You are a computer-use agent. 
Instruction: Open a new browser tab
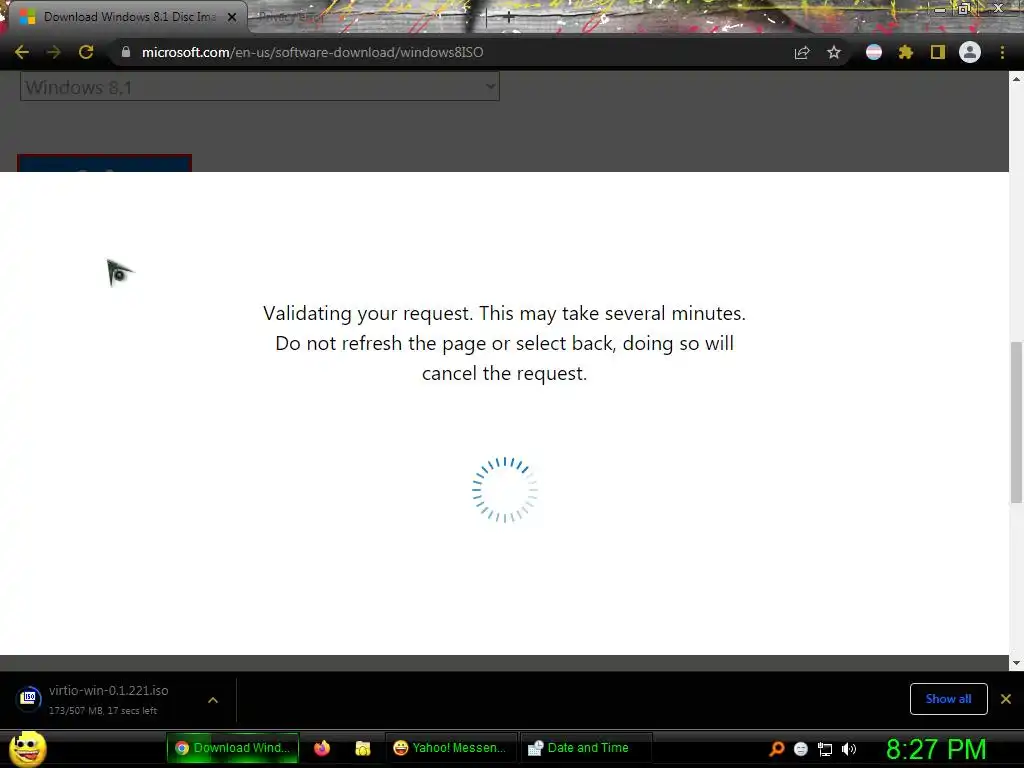click(x=509, y=18)
